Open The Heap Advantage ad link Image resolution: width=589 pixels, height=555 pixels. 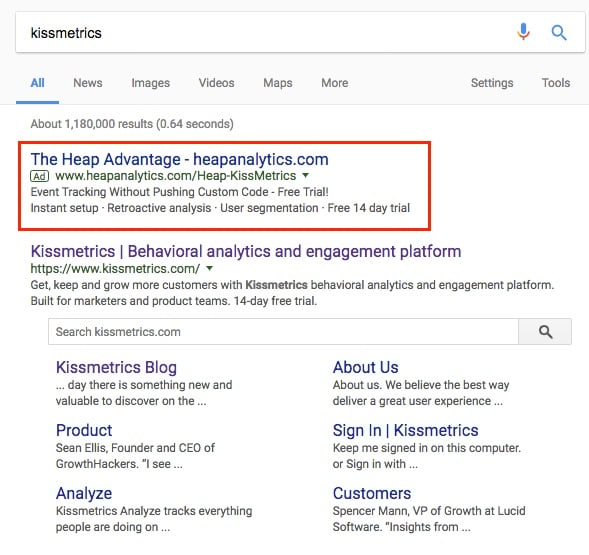(x=180, y=159)
